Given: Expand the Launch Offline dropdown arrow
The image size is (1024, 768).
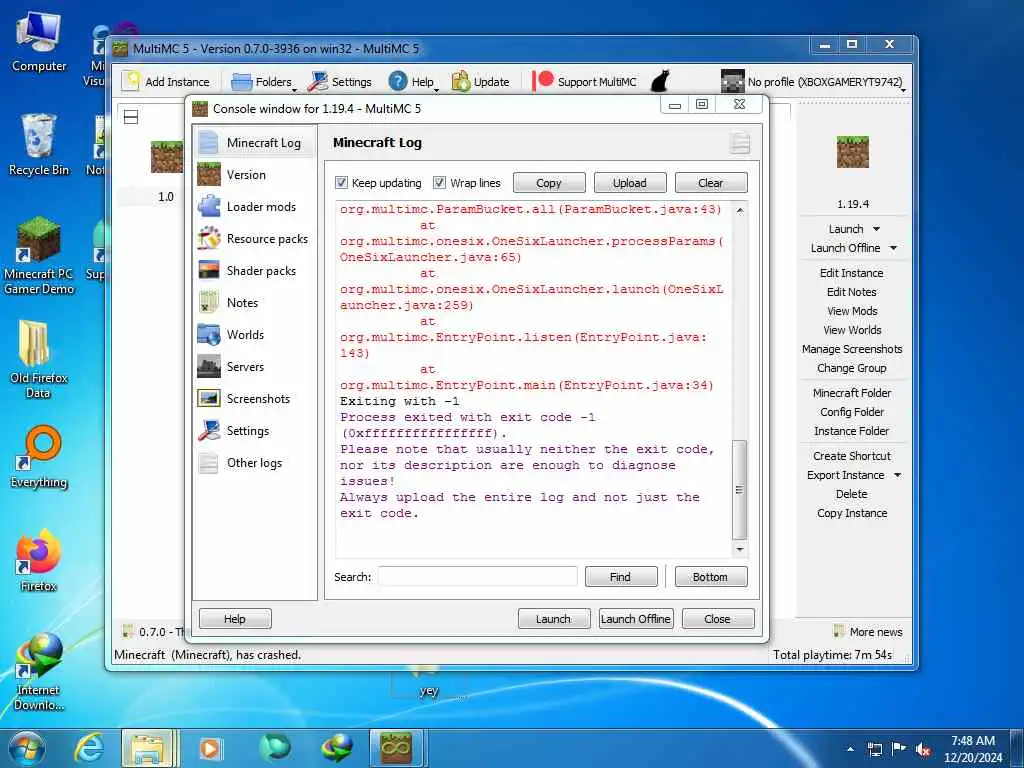Looking at the screenshot, I should (893, 248).
